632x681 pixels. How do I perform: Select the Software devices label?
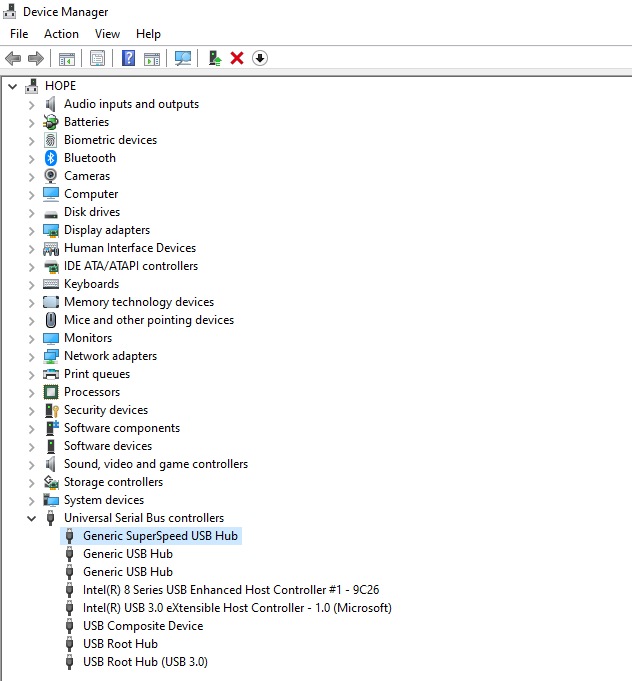tap(108, 446)
